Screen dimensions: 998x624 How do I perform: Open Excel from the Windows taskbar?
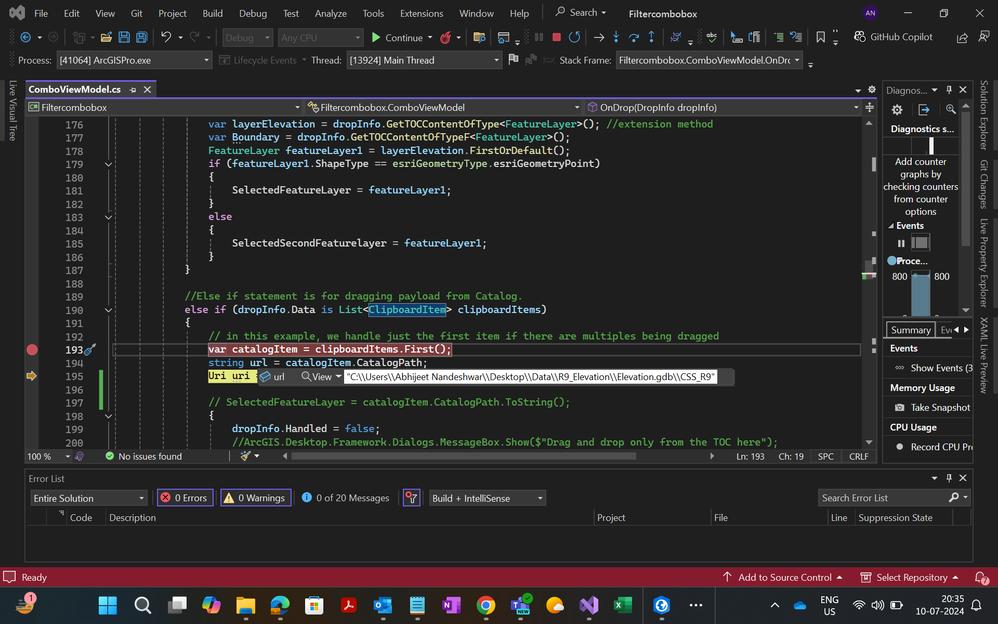tap(622, 605)
